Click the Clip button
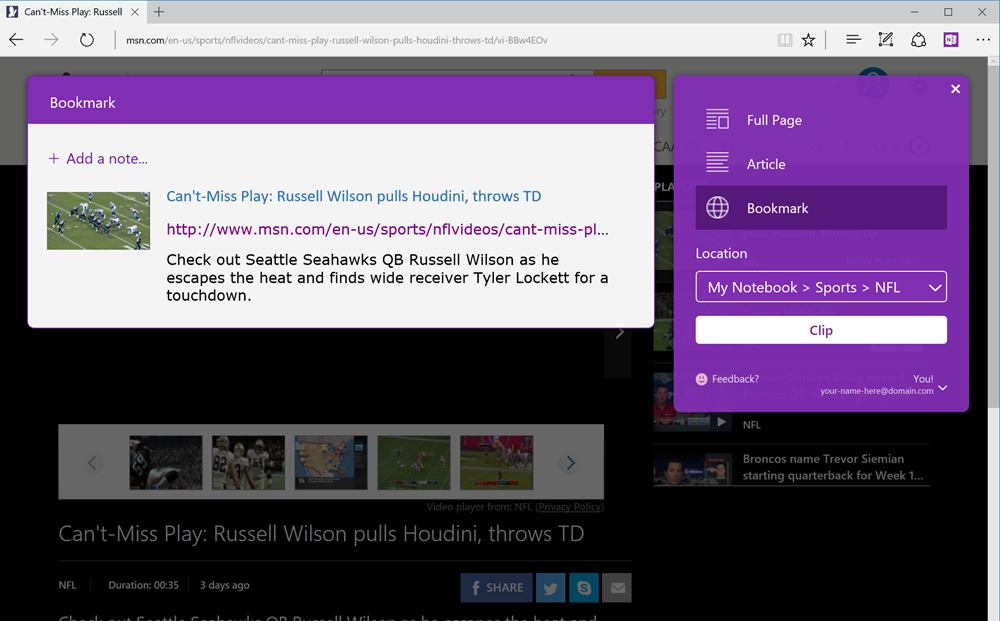The image size is (1000, 621). point(821,330)
